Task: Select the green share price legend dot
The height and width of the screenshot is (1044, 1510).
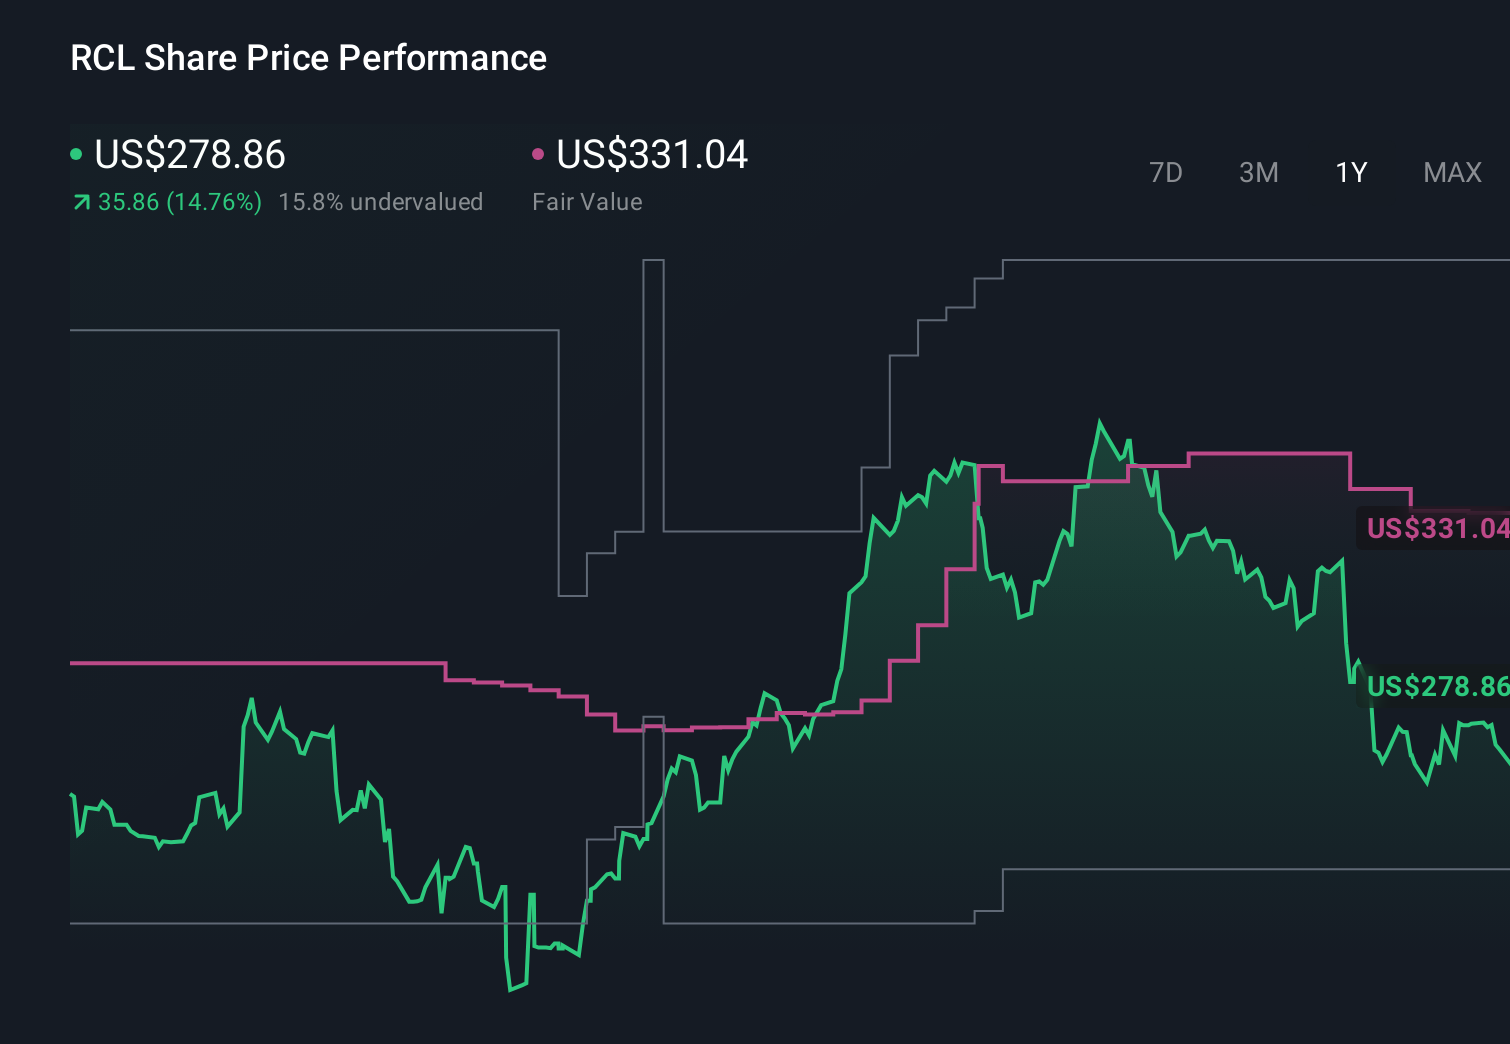Action: click(77, 153)
